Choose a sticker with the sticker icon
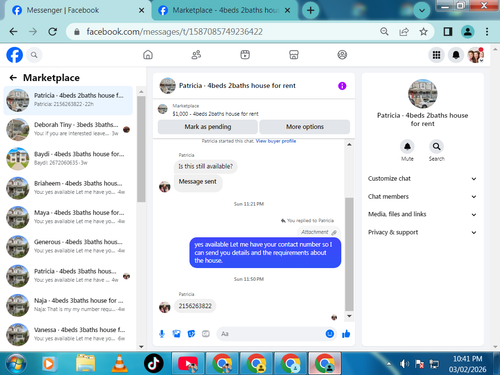 [191, 334]
